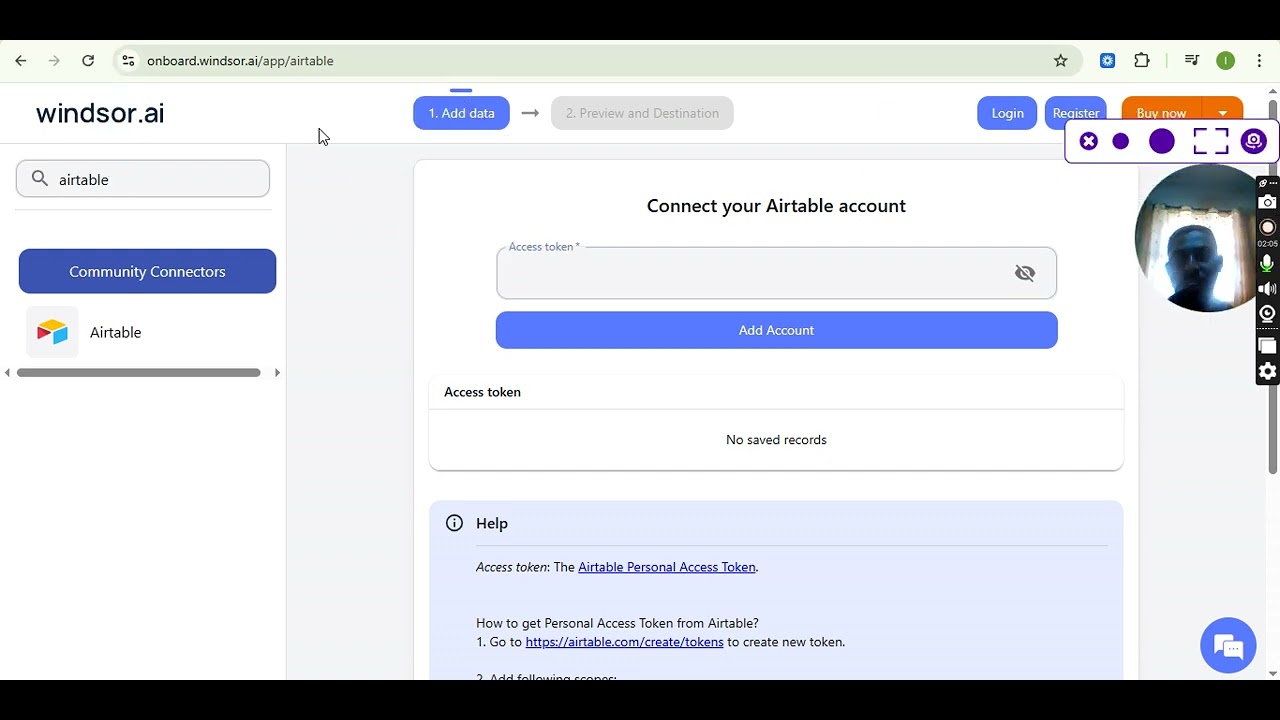Open the Extensions puzzle-piece menu
This screenshot has width=1280, height=720.
[1142, 61]
